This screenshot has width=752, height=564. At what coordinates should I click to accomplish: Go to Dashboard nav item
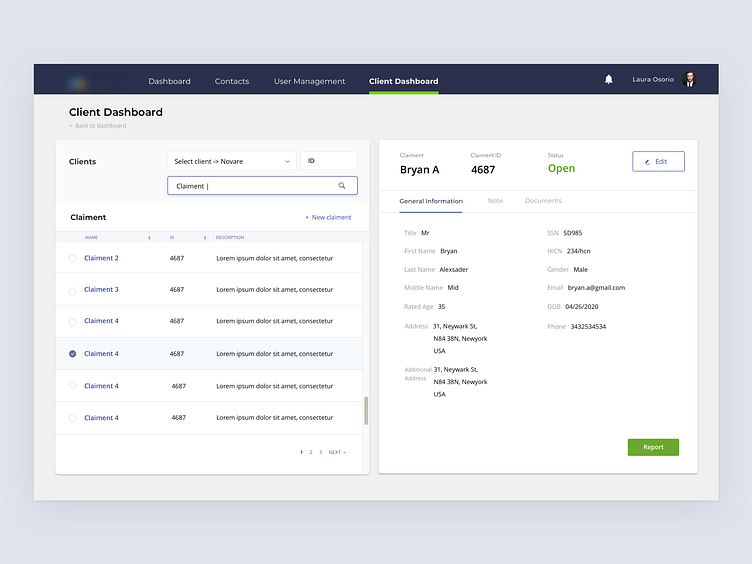[x=169, y=81]
